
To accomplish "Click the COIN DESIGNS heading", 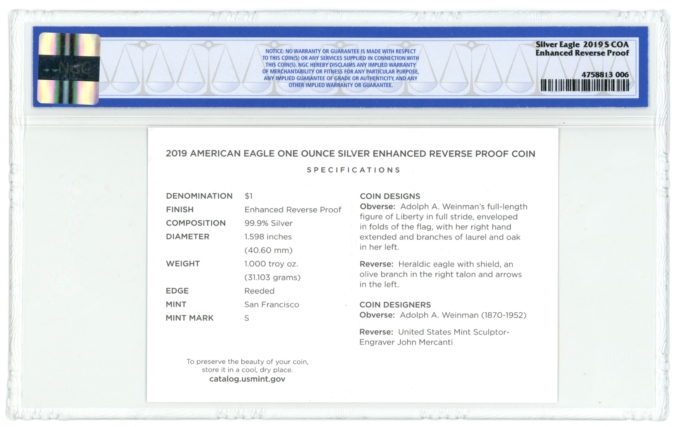I will coord(390,196).
